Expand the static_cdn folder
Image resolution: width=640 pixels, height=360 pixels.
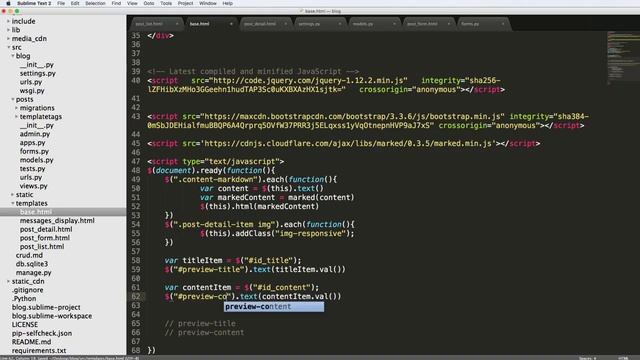point(8,281)
